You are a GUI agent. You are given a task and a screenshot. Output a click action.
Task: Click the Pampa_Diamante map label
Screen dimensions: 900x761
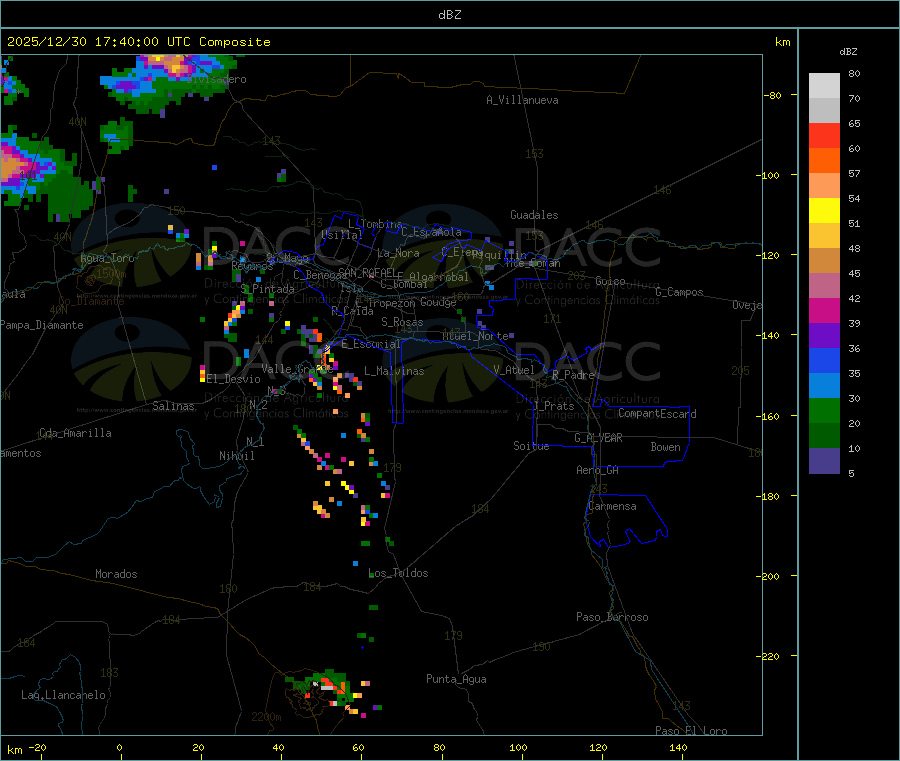(42, 325)
